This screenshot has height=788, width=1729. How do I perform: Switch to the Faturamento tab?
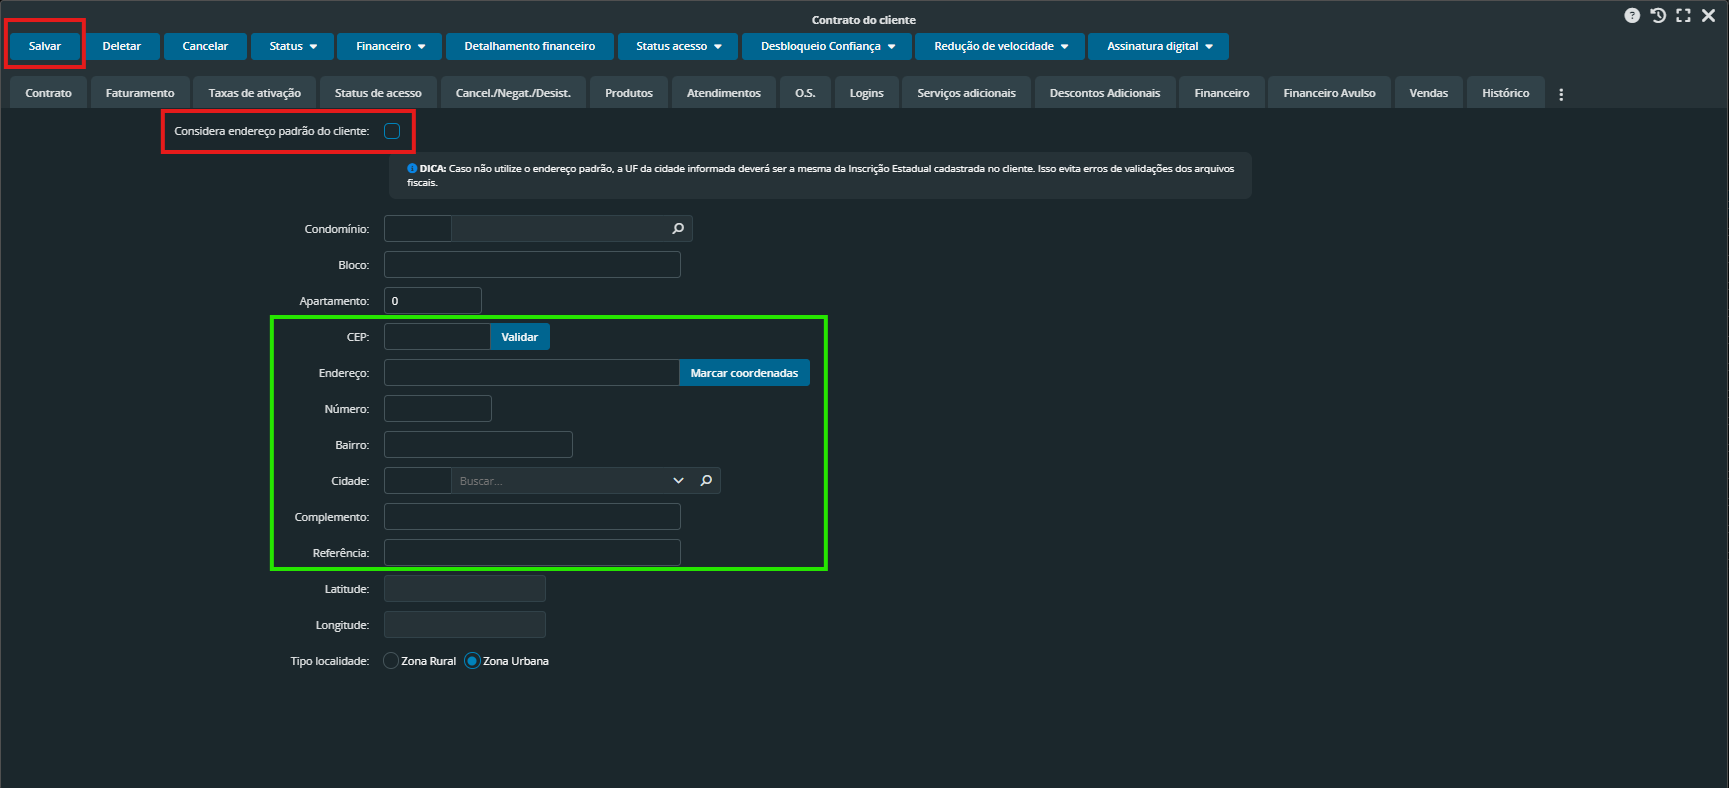tap(140, 93)
